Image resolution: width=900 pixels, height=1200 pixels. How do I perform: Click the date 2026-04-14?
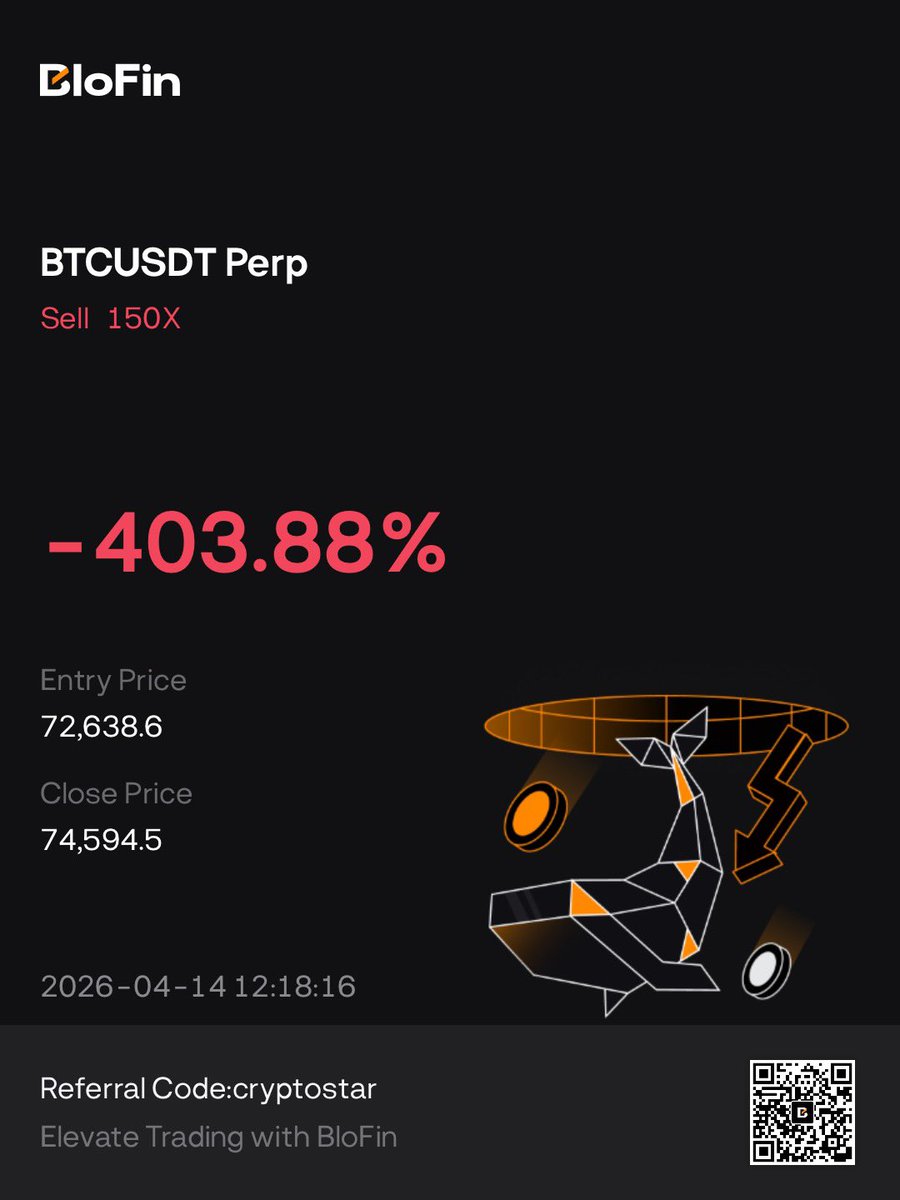pyautogui.click(x=134, y=987)
